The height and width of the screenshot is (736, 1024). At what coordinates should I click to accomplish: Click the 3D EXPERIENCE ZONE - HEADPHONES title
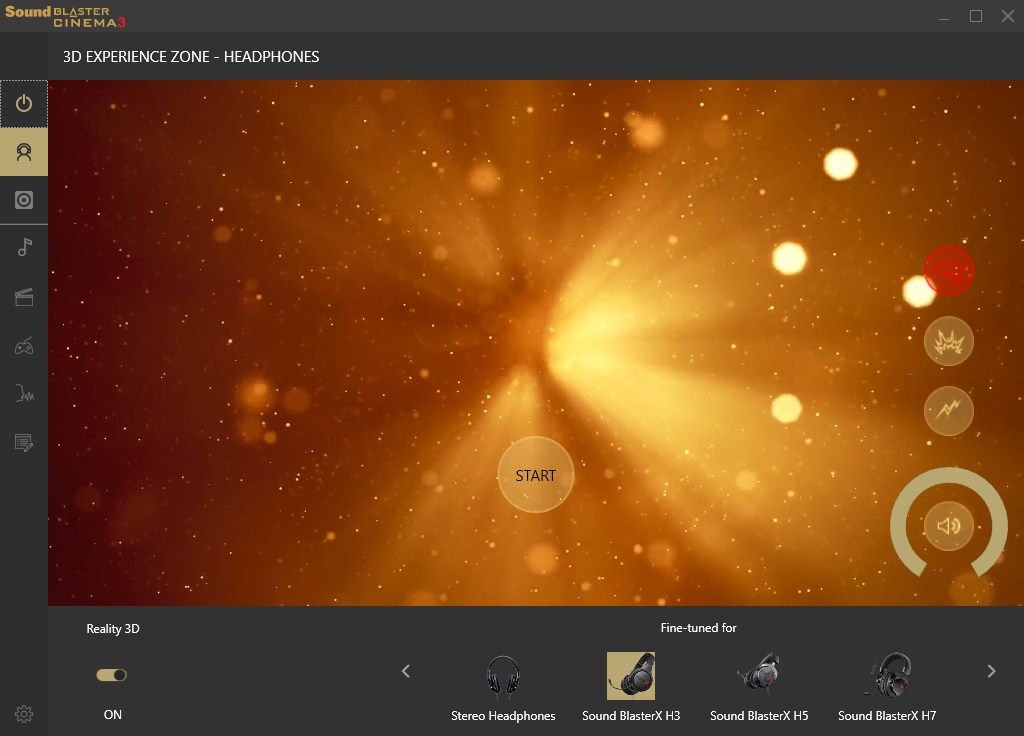(191, 57)
